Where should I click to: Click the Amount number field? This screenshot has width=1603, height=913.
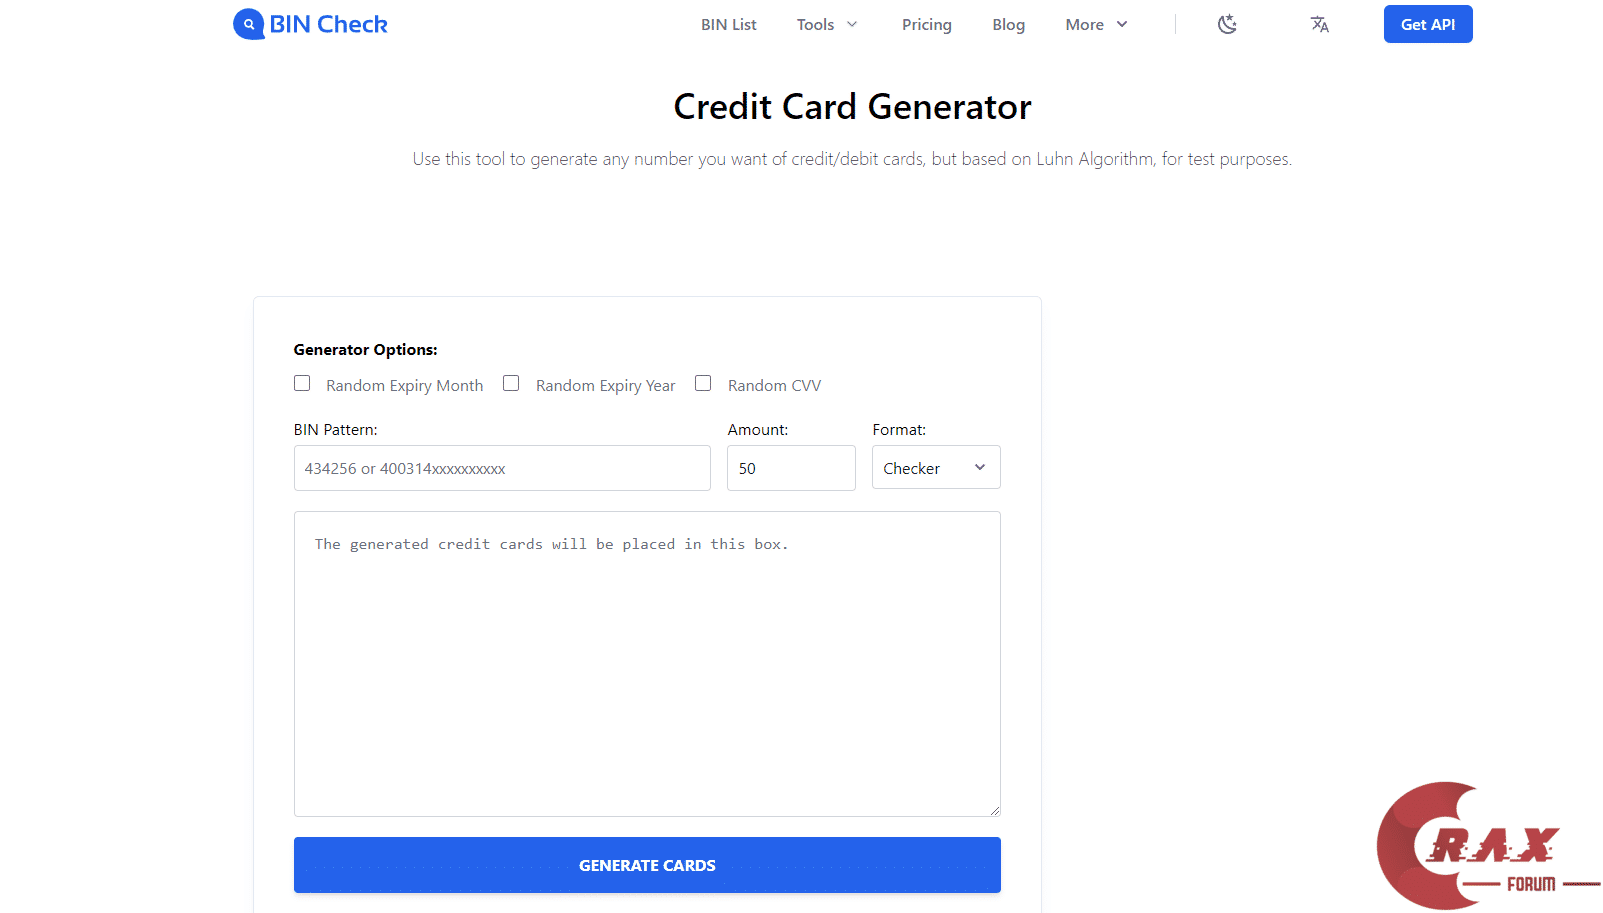pyautogui.click(x=791, y=468)
